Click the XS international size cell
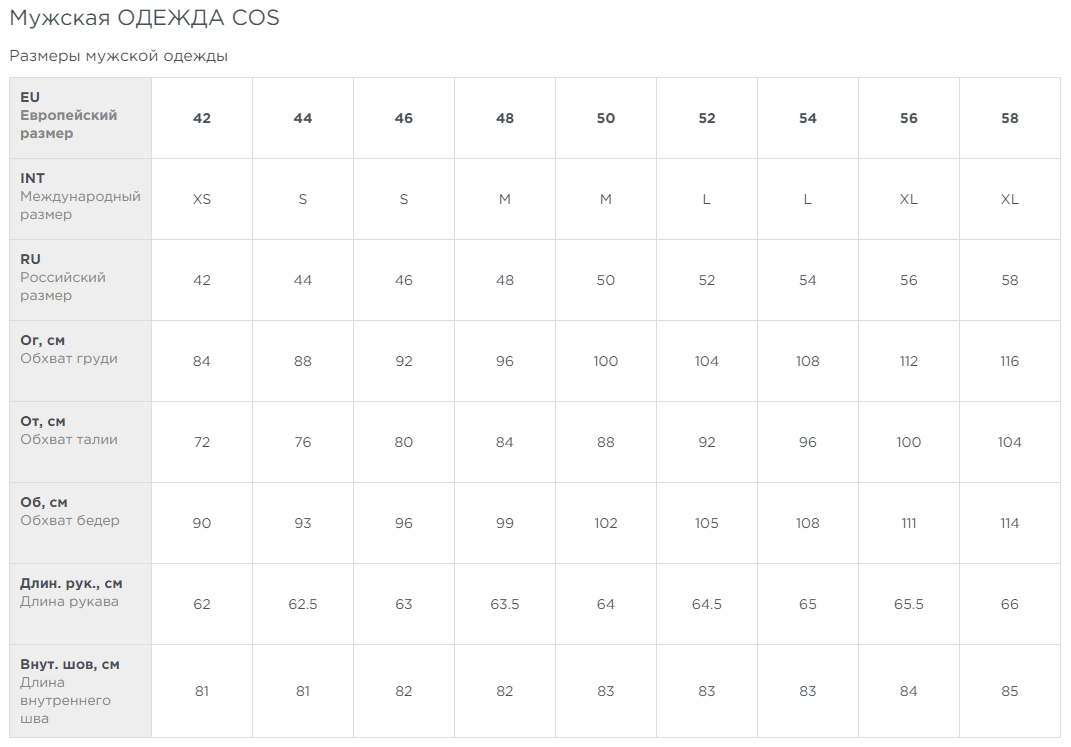The image size is (1071, 747). pyautogui.click(x=202, y=199)
